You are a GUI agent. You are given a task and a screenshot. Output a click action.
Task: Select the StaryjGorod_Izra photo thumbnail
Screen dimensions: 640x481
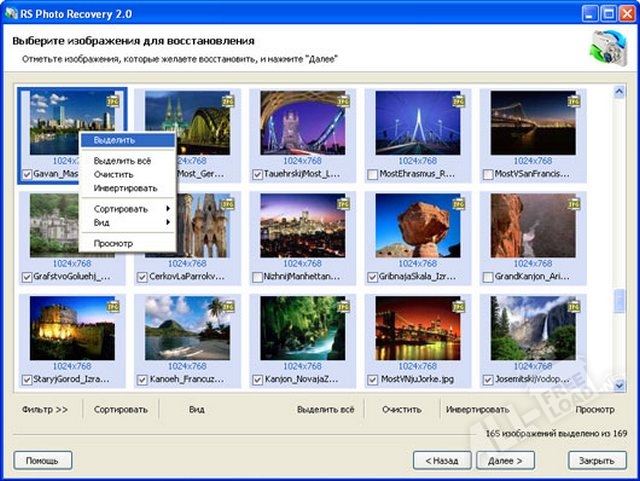click(x=71, y=328)
